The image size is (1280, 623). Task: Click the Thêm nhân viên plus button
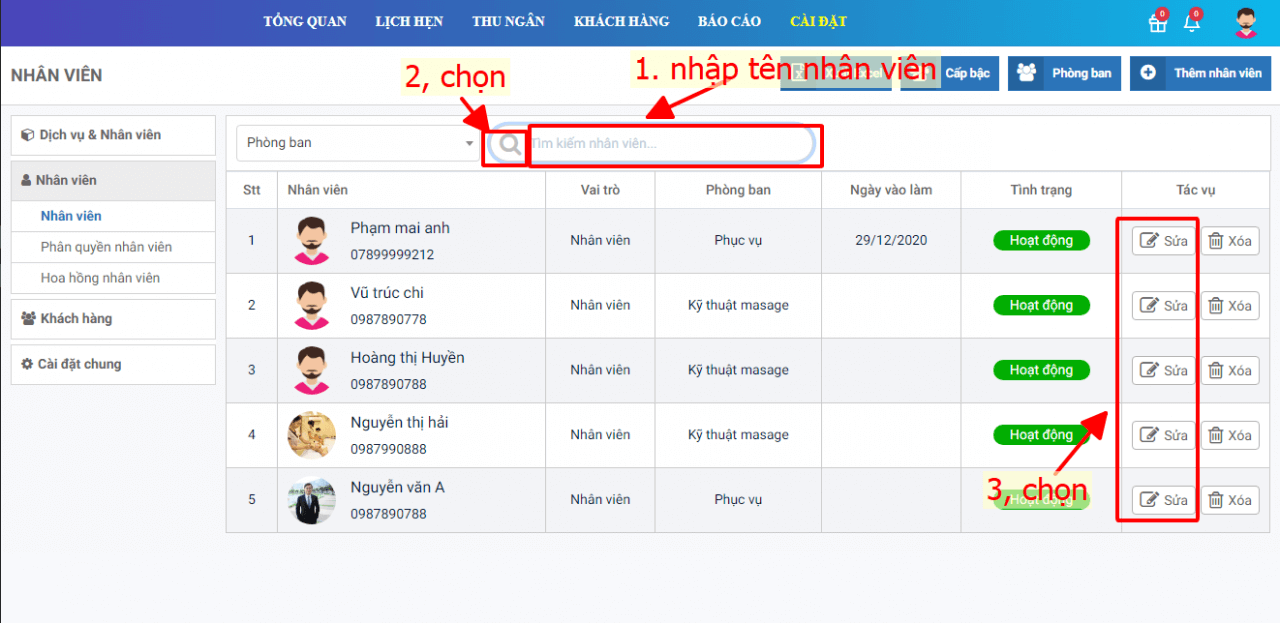click(1201, 73)
